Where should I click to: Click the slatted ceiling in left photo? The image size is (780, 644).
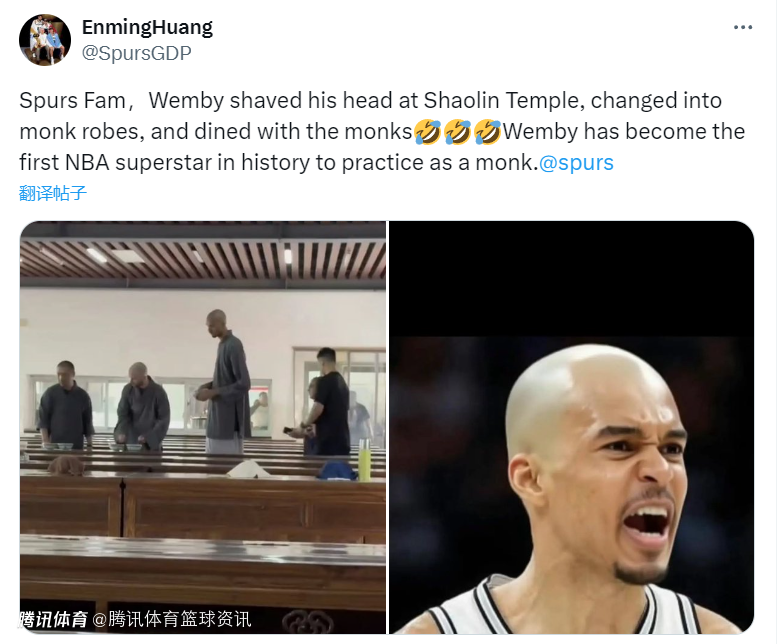click(x=203, y=257)
